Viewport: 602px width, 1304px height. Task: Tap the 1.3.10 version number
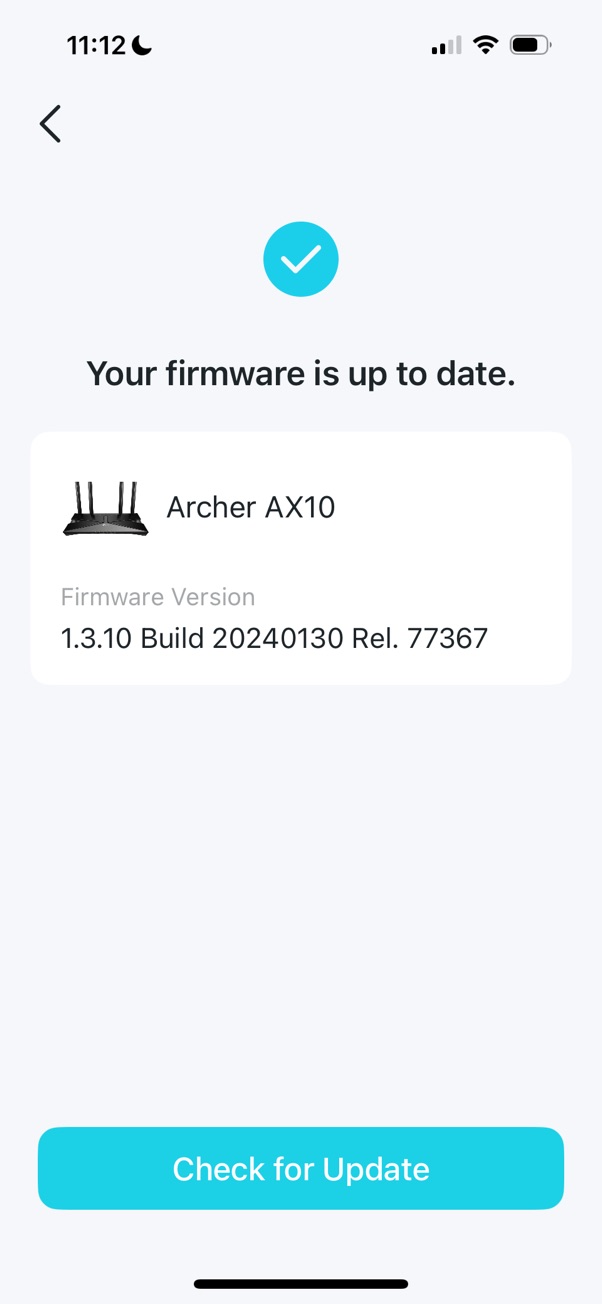tap(96, 638)
